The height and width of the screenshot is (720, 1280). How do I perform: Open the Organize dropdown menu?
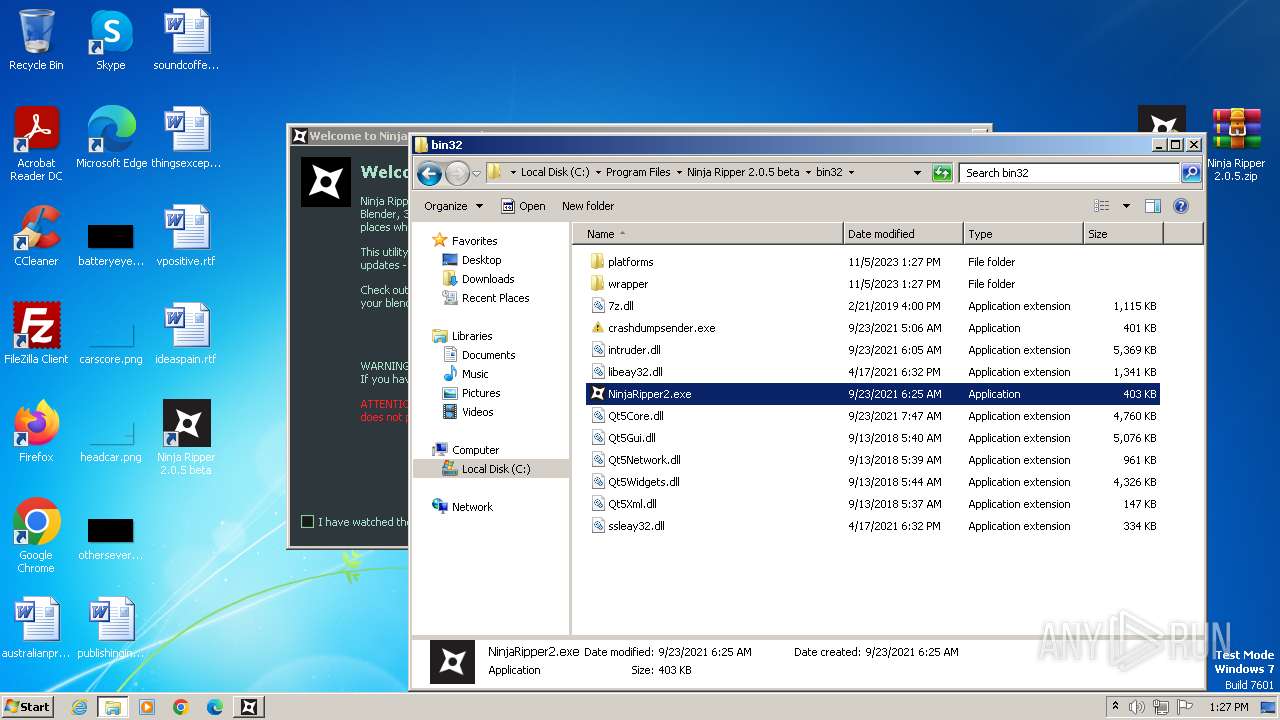453,206
